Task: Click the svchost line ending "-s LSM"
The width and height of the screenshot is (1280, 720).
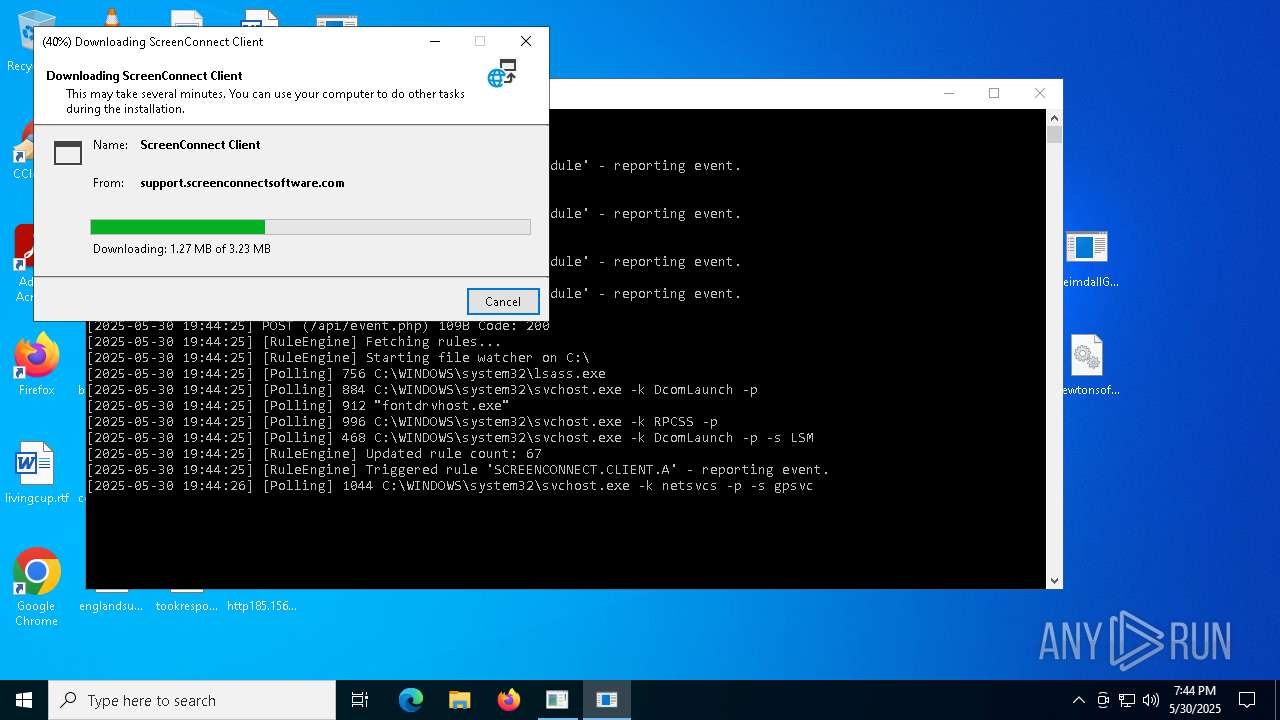Action: (x=450, y=438)
